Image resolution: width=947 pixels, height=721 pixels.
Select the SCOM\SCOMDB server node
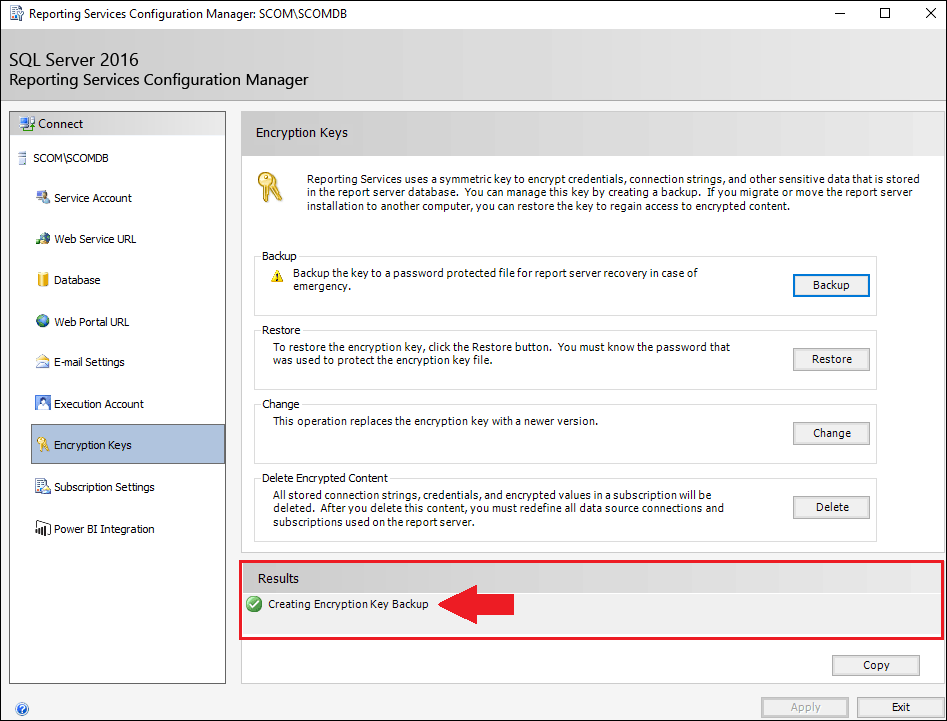point(71,158)
